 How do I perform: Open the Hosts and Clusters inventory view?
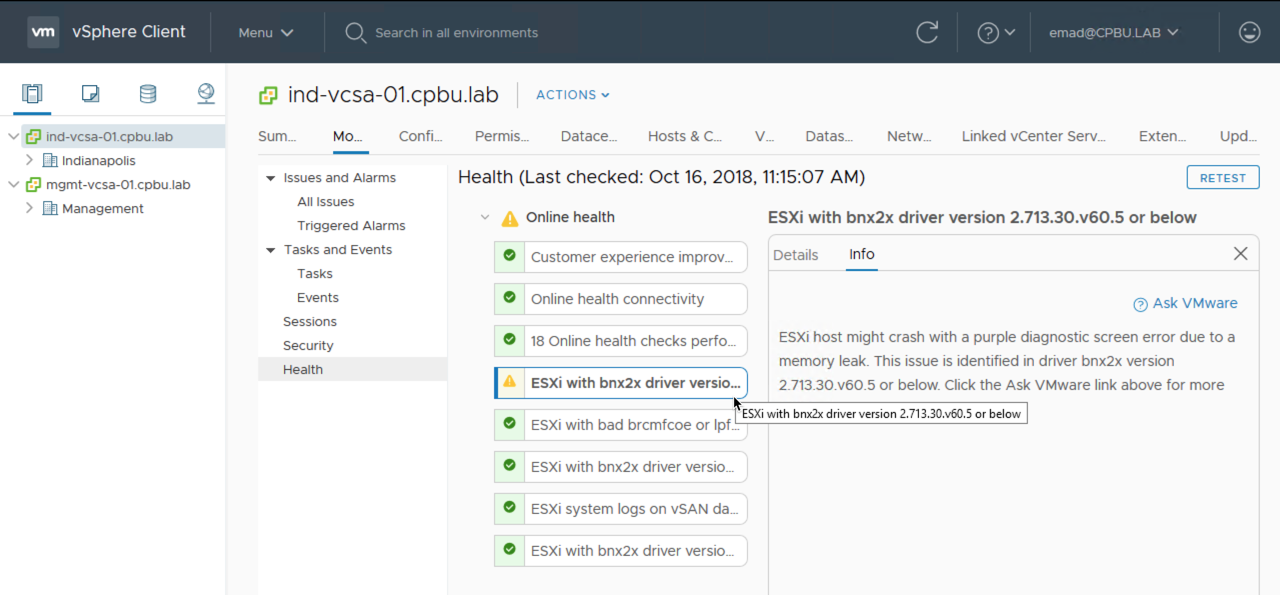pyautogui.click(x=32, y=94)
